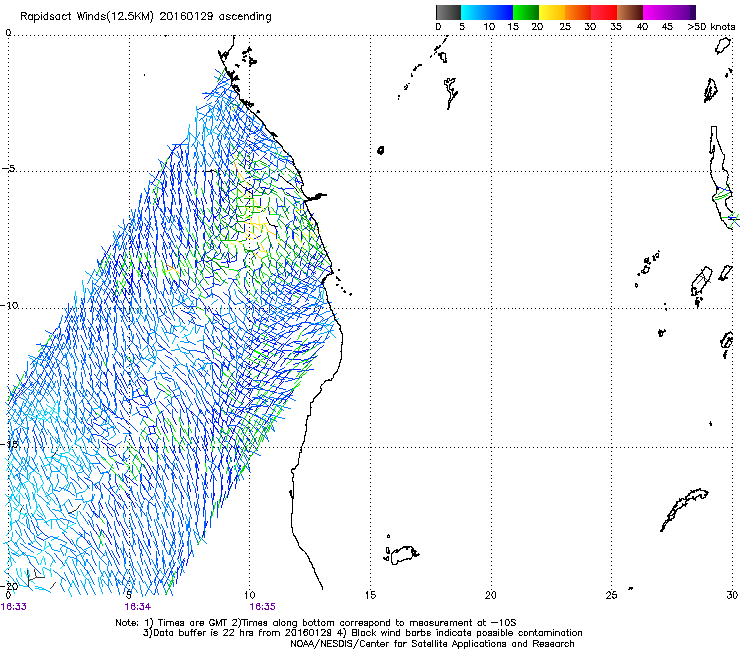Click the '35' label under the color legend
This screenshot has height=650, width=740.
[616, 27]
